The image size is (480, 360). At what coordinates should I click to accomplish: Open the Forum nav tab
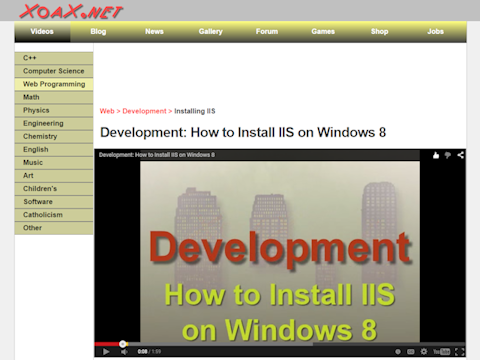point(267,31)
